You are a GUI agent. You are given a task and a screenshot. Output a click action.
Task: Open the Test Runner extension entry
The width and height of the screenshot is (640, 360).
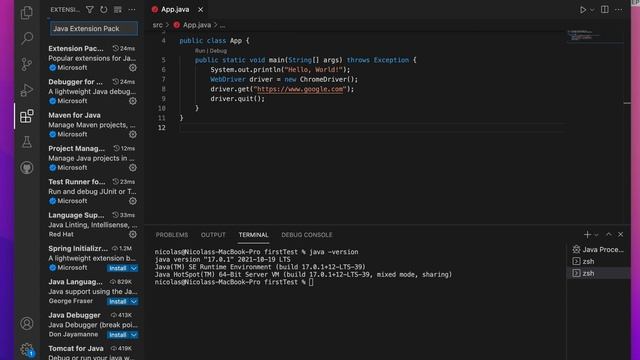(x=93, y=191)
